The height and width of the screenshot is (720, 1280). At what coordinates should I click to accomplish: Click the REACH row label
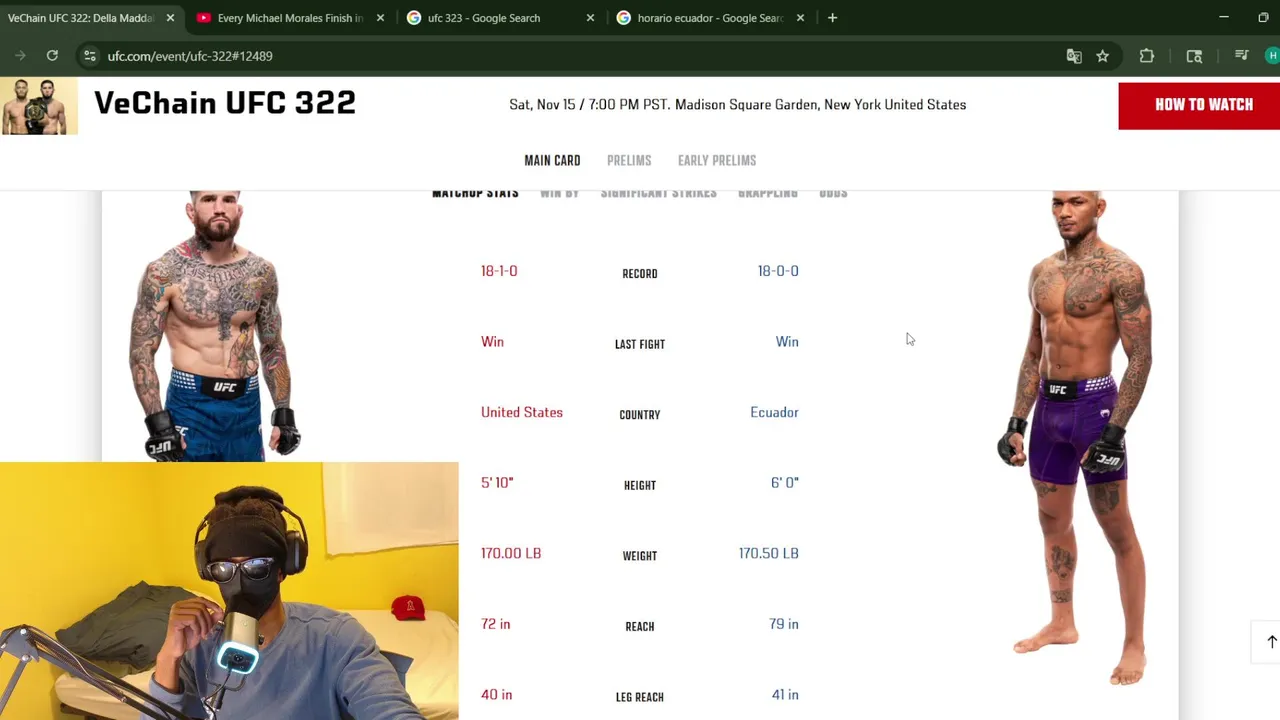640,627
